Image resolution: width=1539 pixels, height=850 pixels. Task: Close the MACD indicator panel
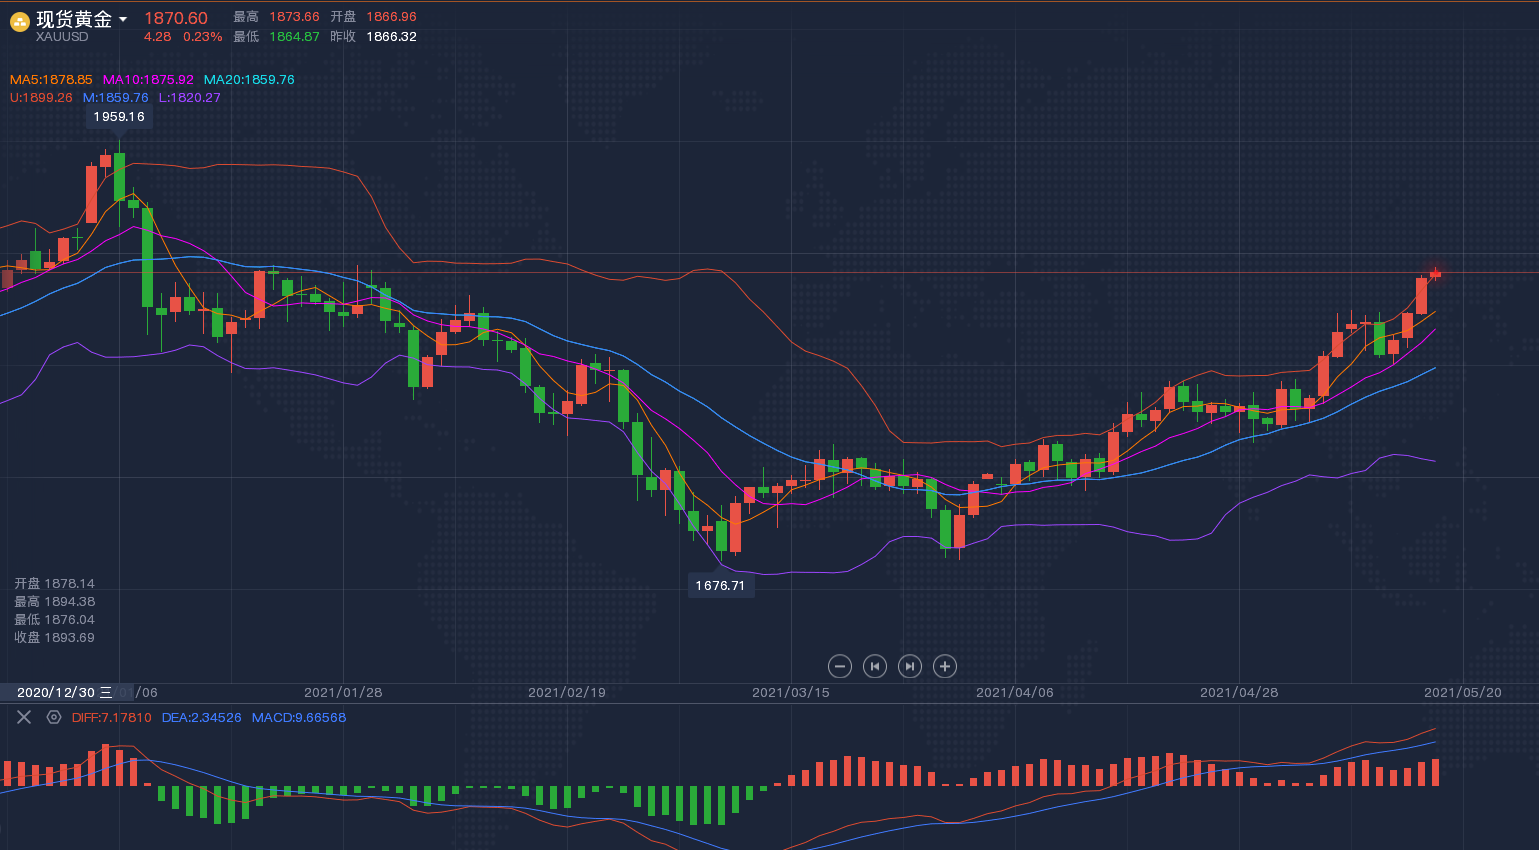tap(24, 717)
